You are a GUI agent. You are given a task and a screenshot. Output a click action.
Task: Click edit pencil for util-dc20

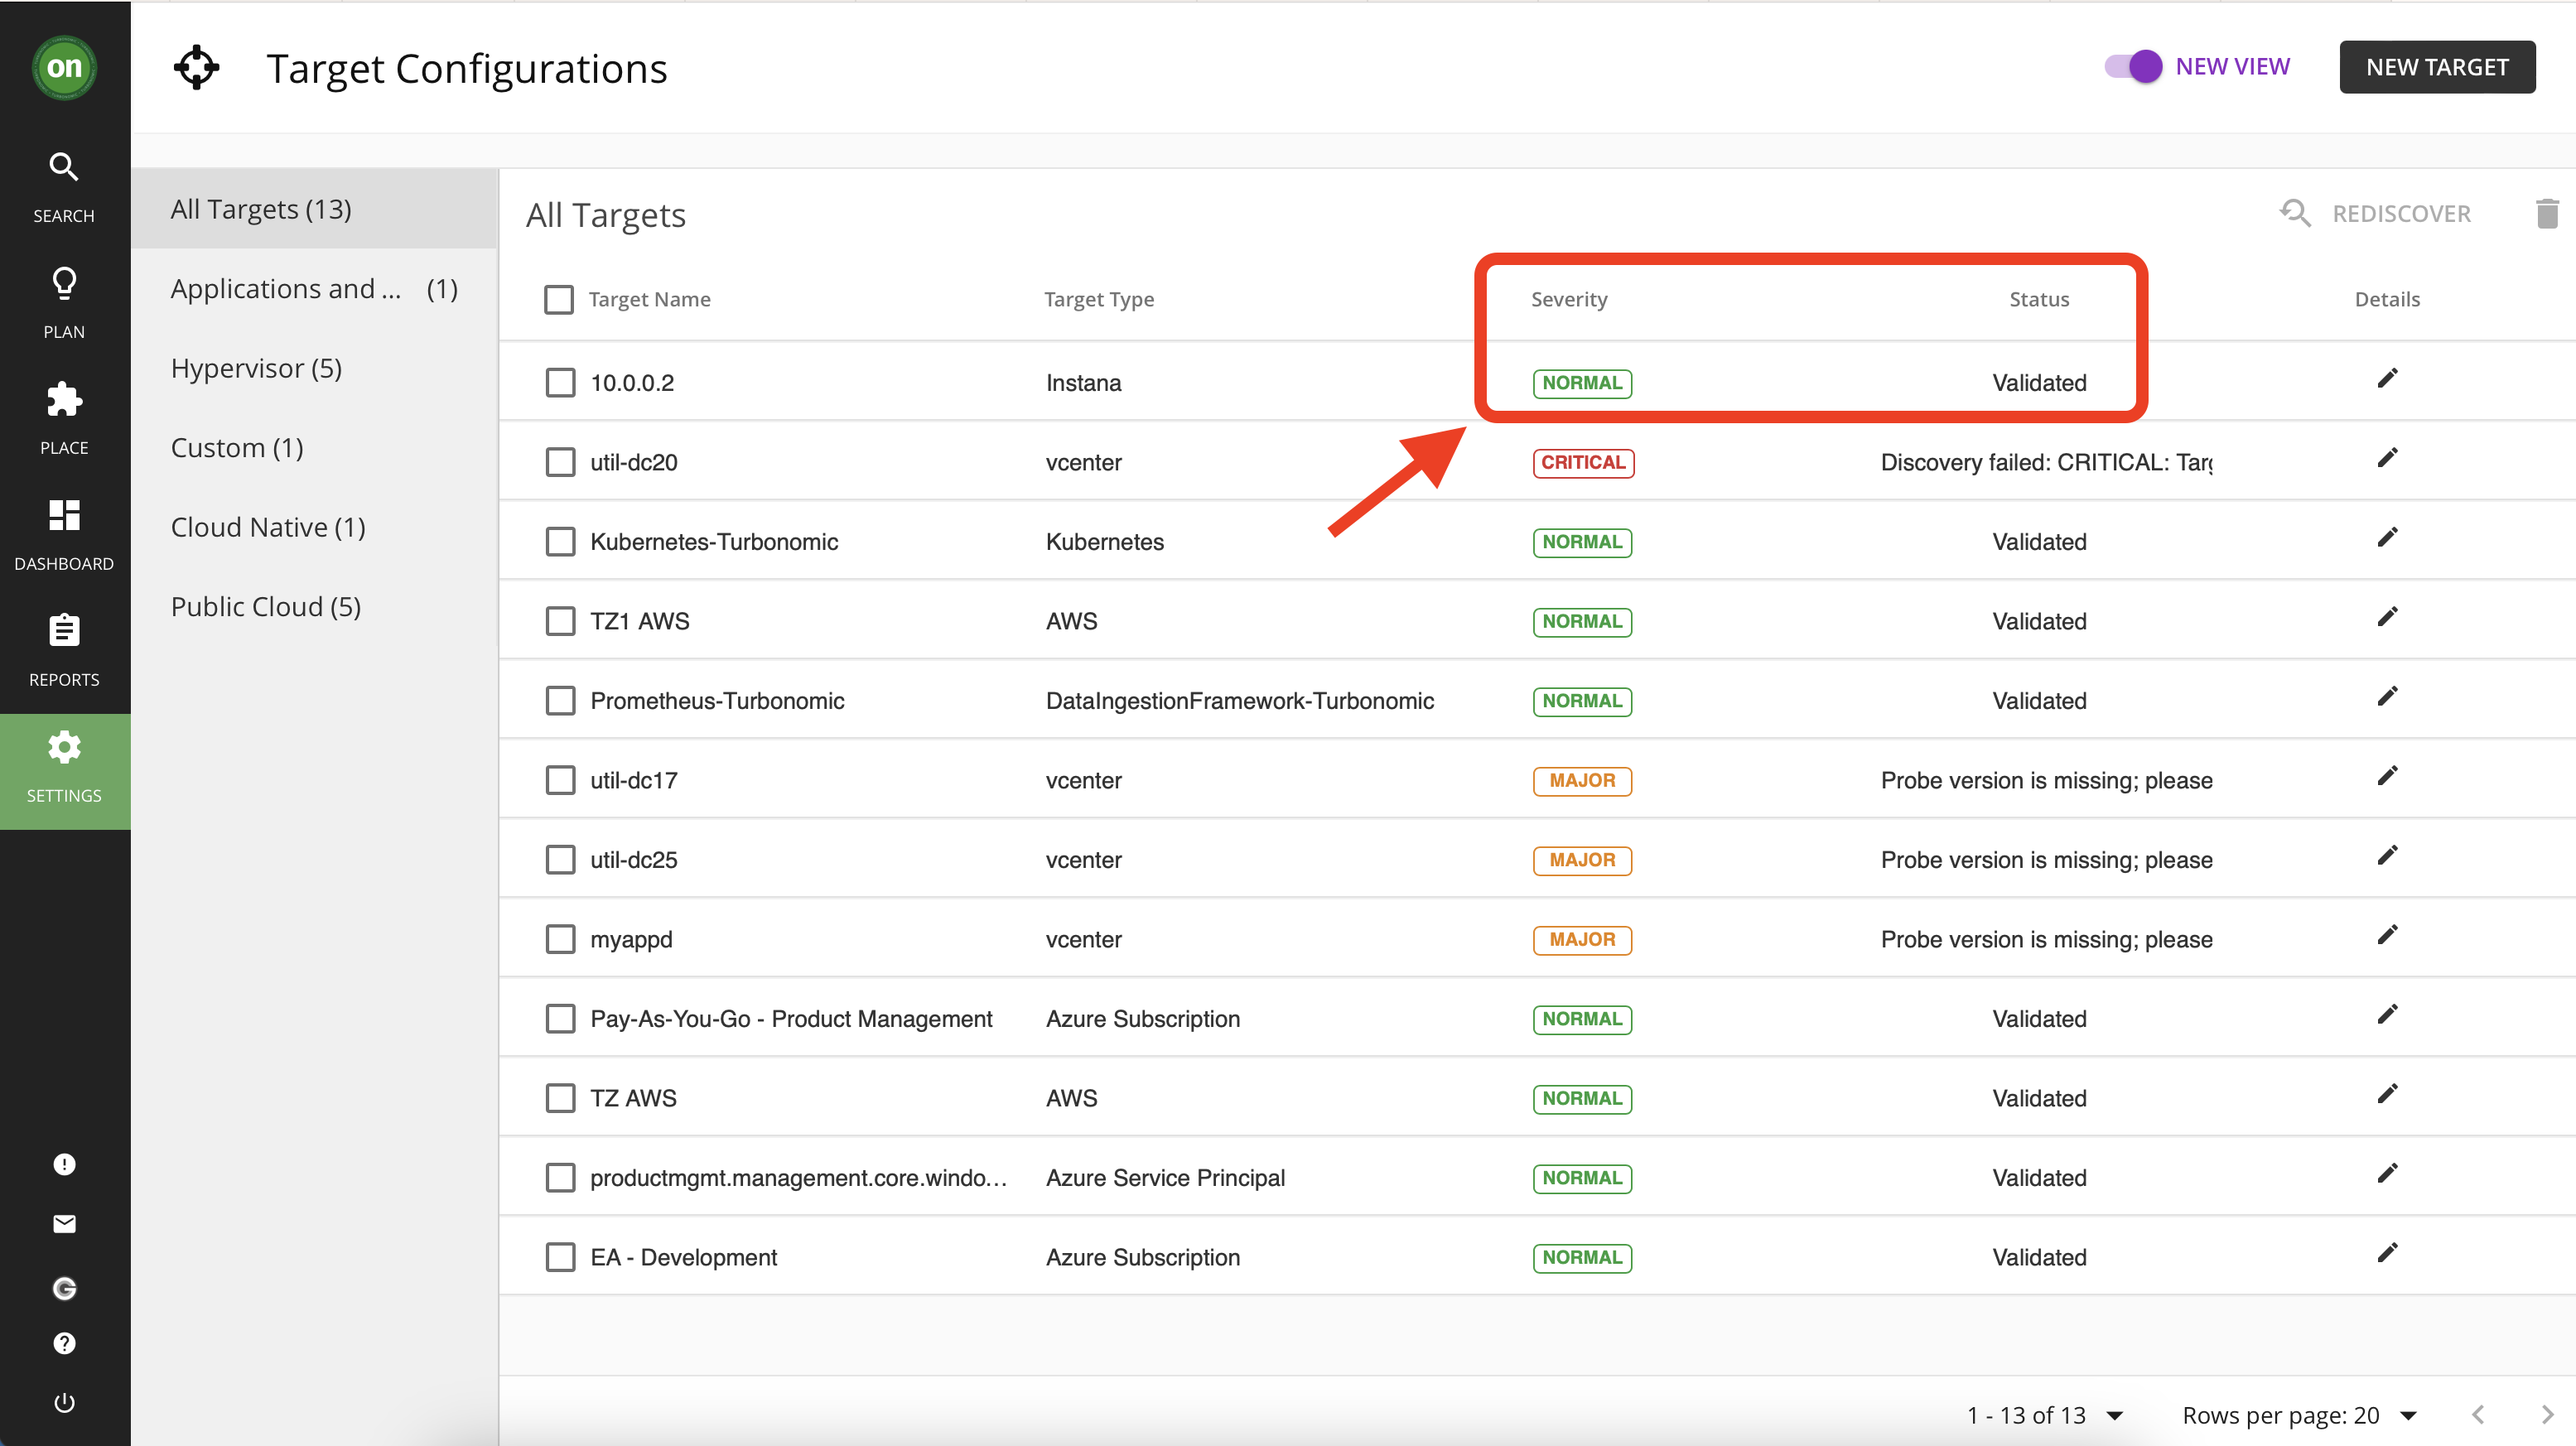pos(2387,459)
